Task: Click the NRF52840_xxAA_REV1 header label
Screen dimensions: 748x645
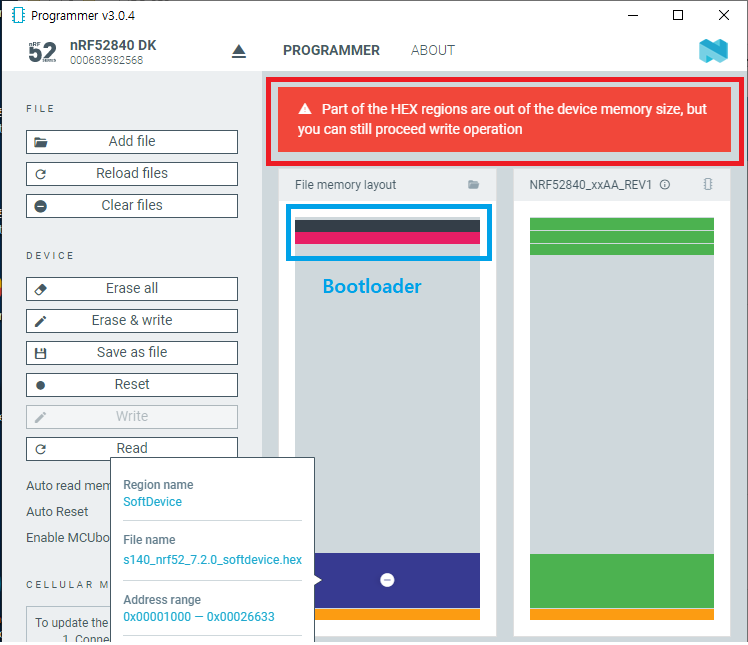Action: tap(590, 185)
